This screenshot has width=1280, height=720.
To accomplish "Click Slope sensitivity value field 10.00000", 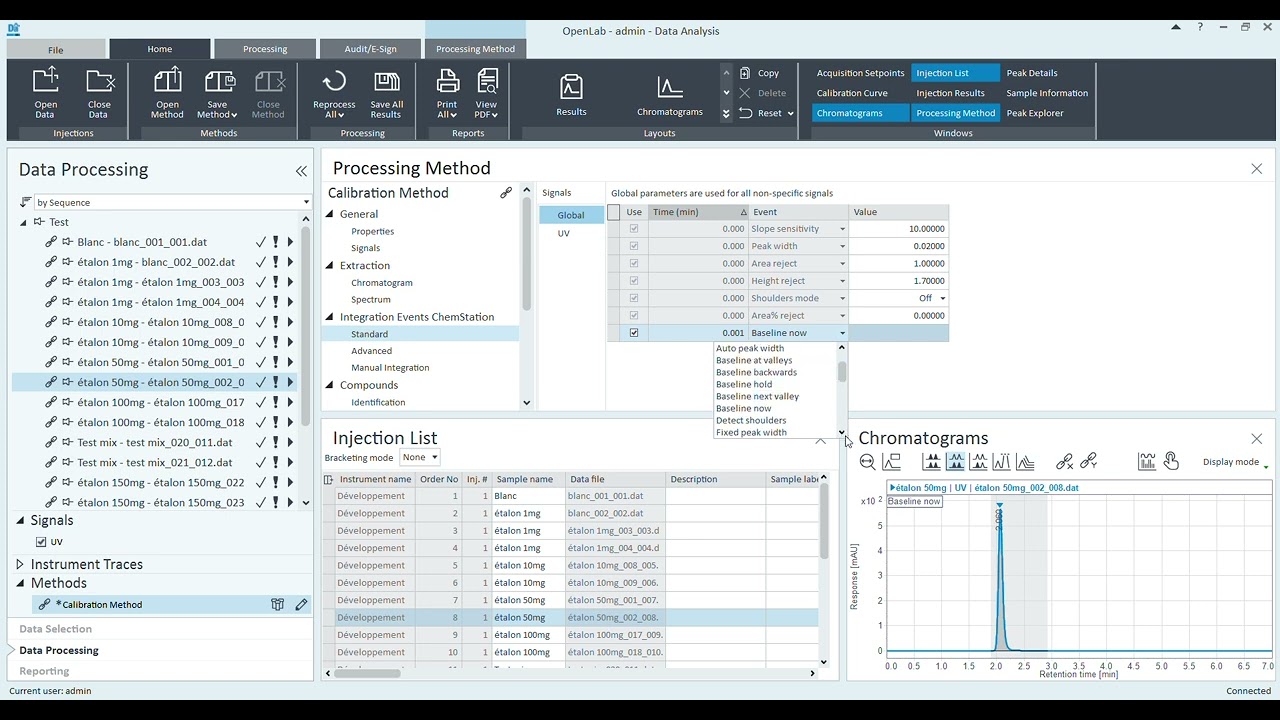I will (898, 229).
